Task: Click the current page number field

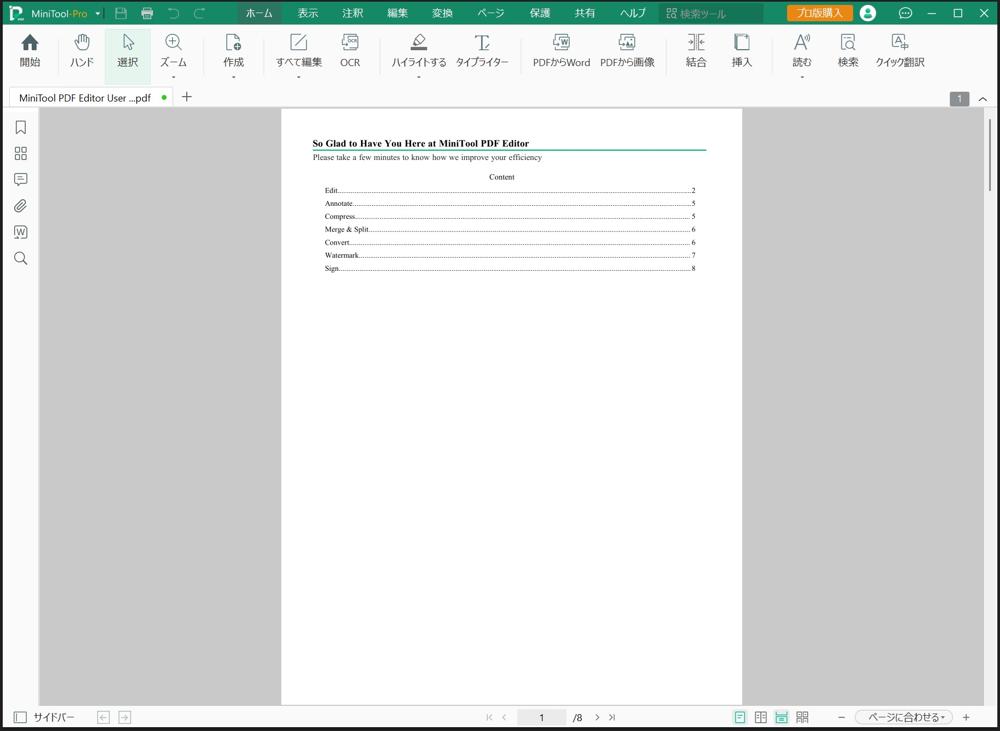Action: [541, 717]
